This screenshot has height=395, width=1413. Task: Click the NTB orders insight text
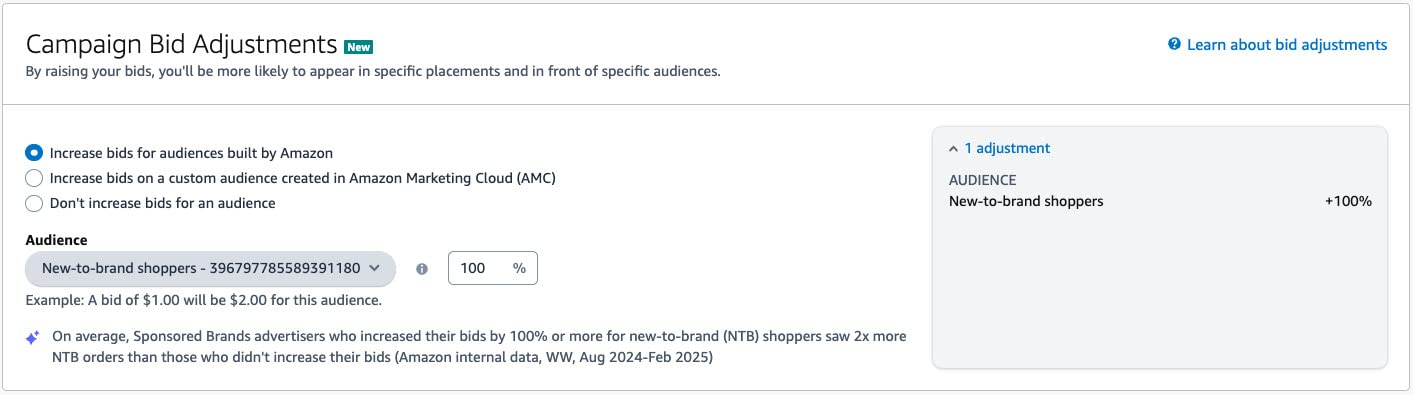click(x=480, y=346)
